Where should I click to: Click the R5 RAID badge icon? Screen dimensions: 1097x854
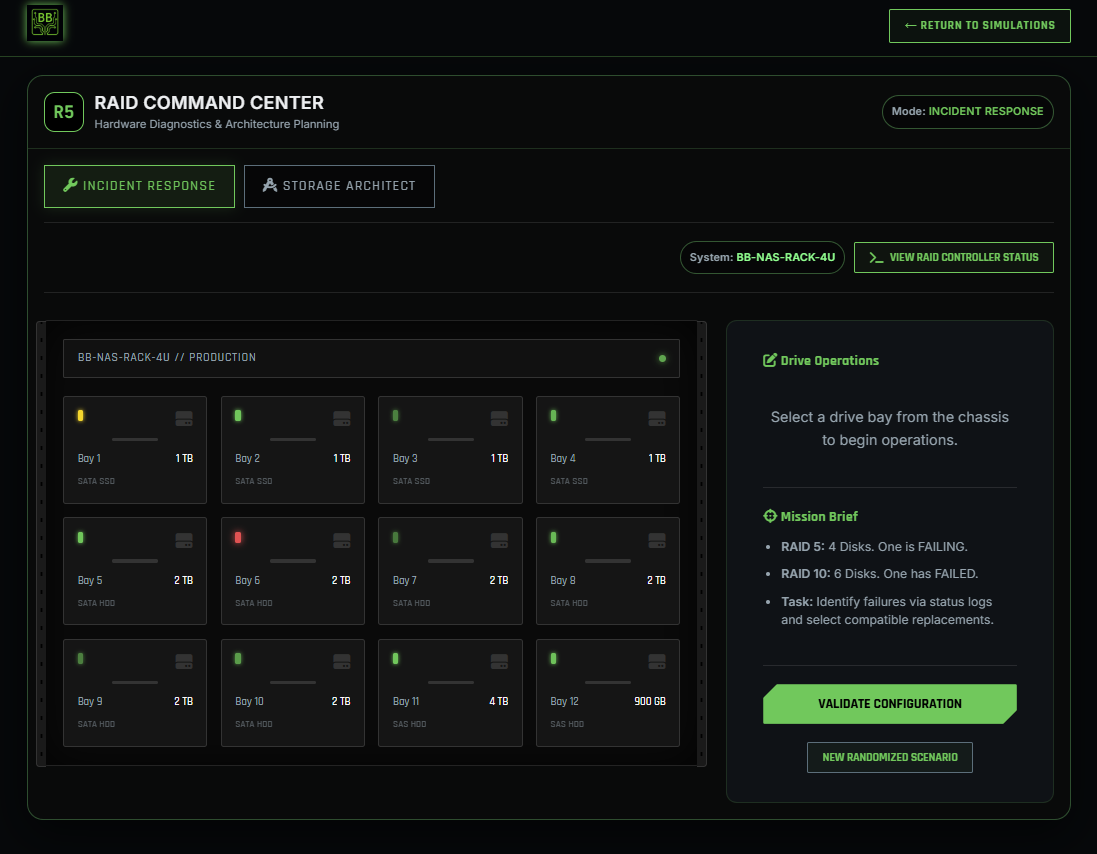(63, 112)
